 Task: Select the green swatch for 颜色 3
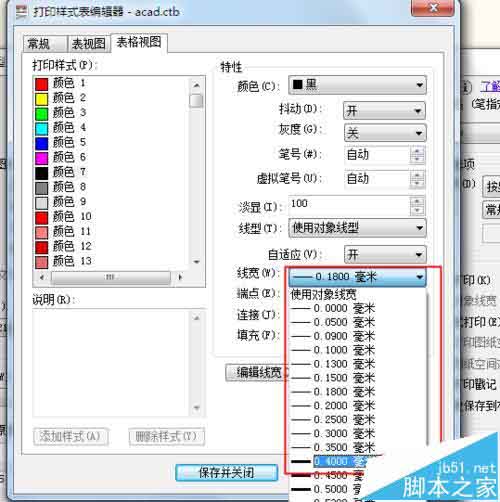42,113
